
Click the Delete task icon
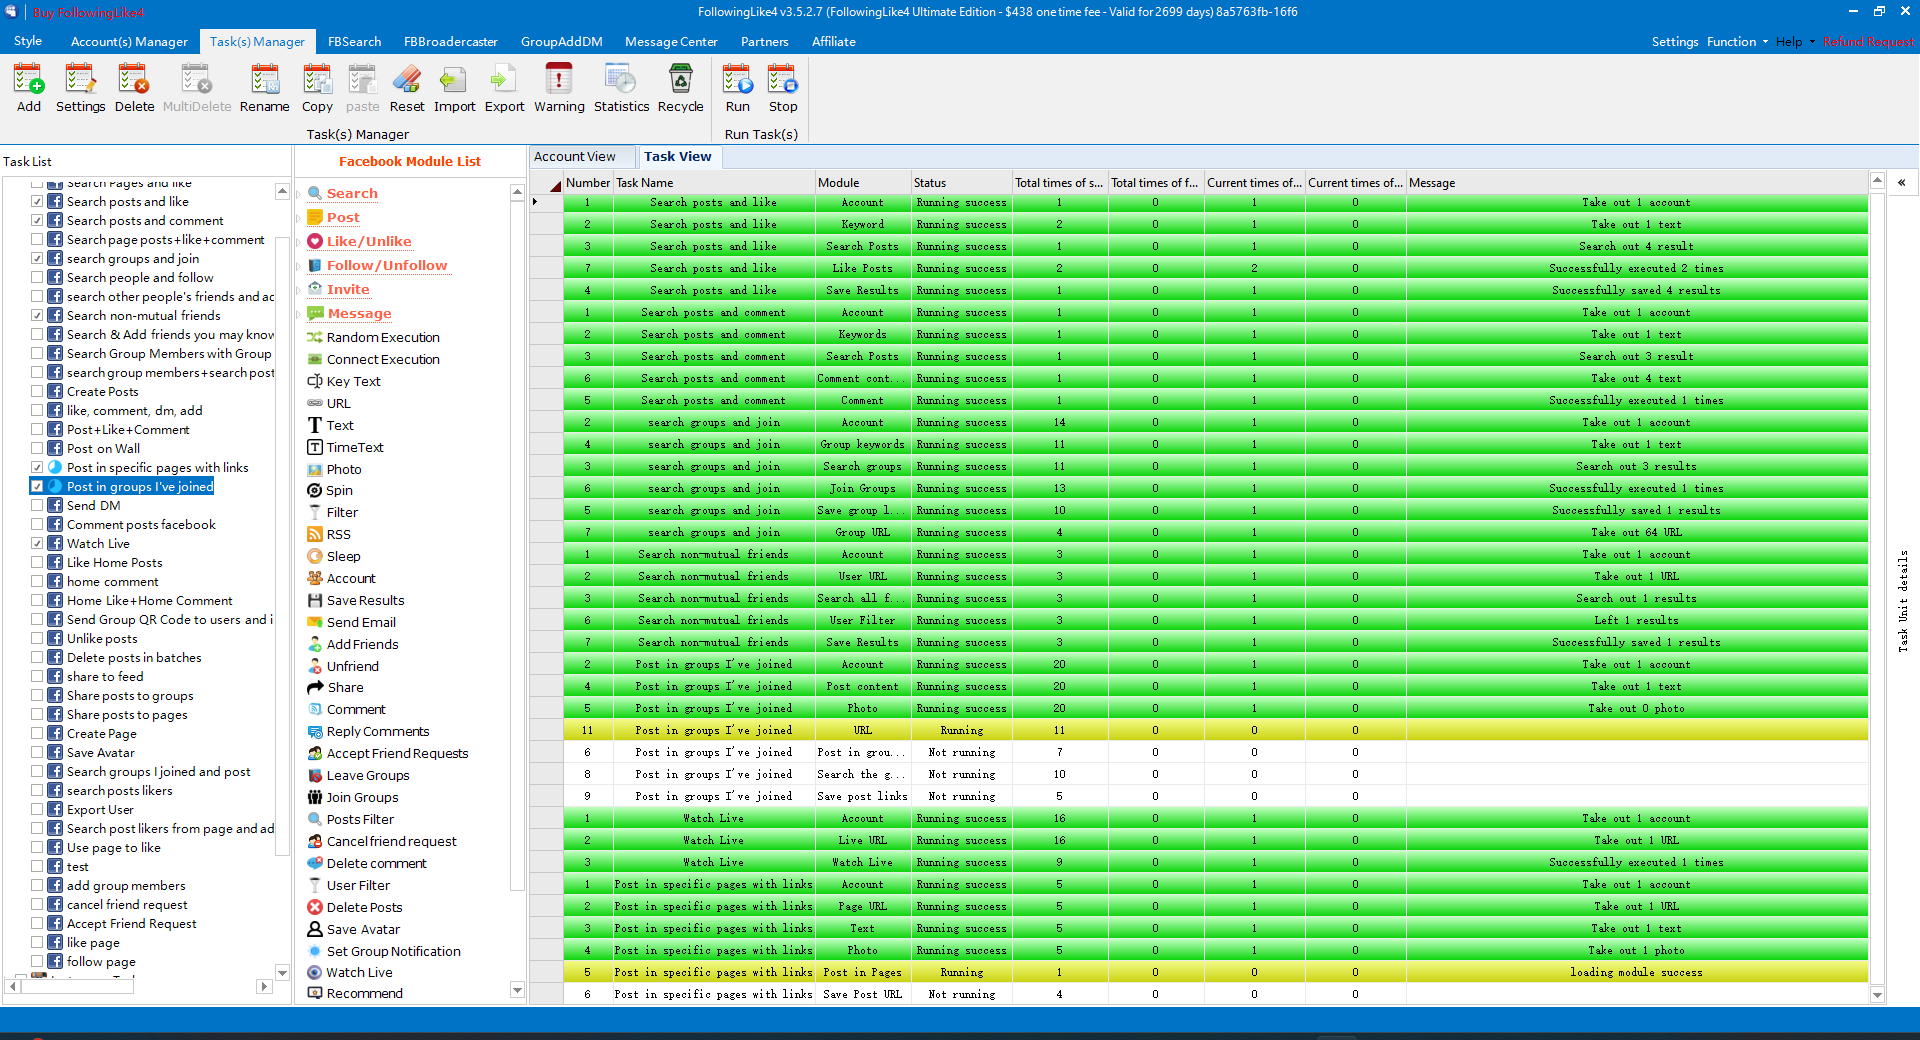click(x=134, y=88)
